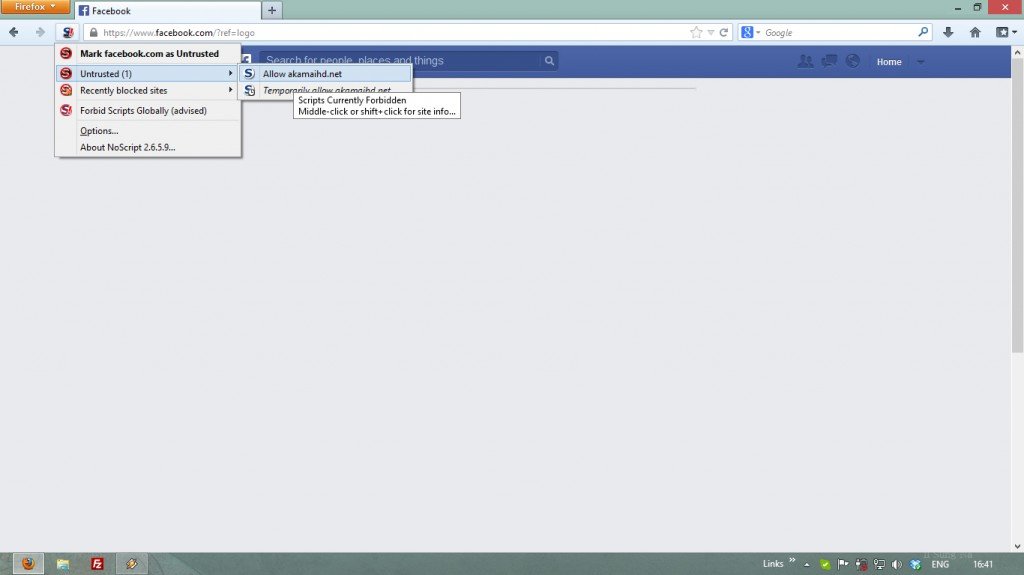Click the Dropbox tray icon
The width and height of the screenshot is (1024, 575).
(x=916, y=565)
